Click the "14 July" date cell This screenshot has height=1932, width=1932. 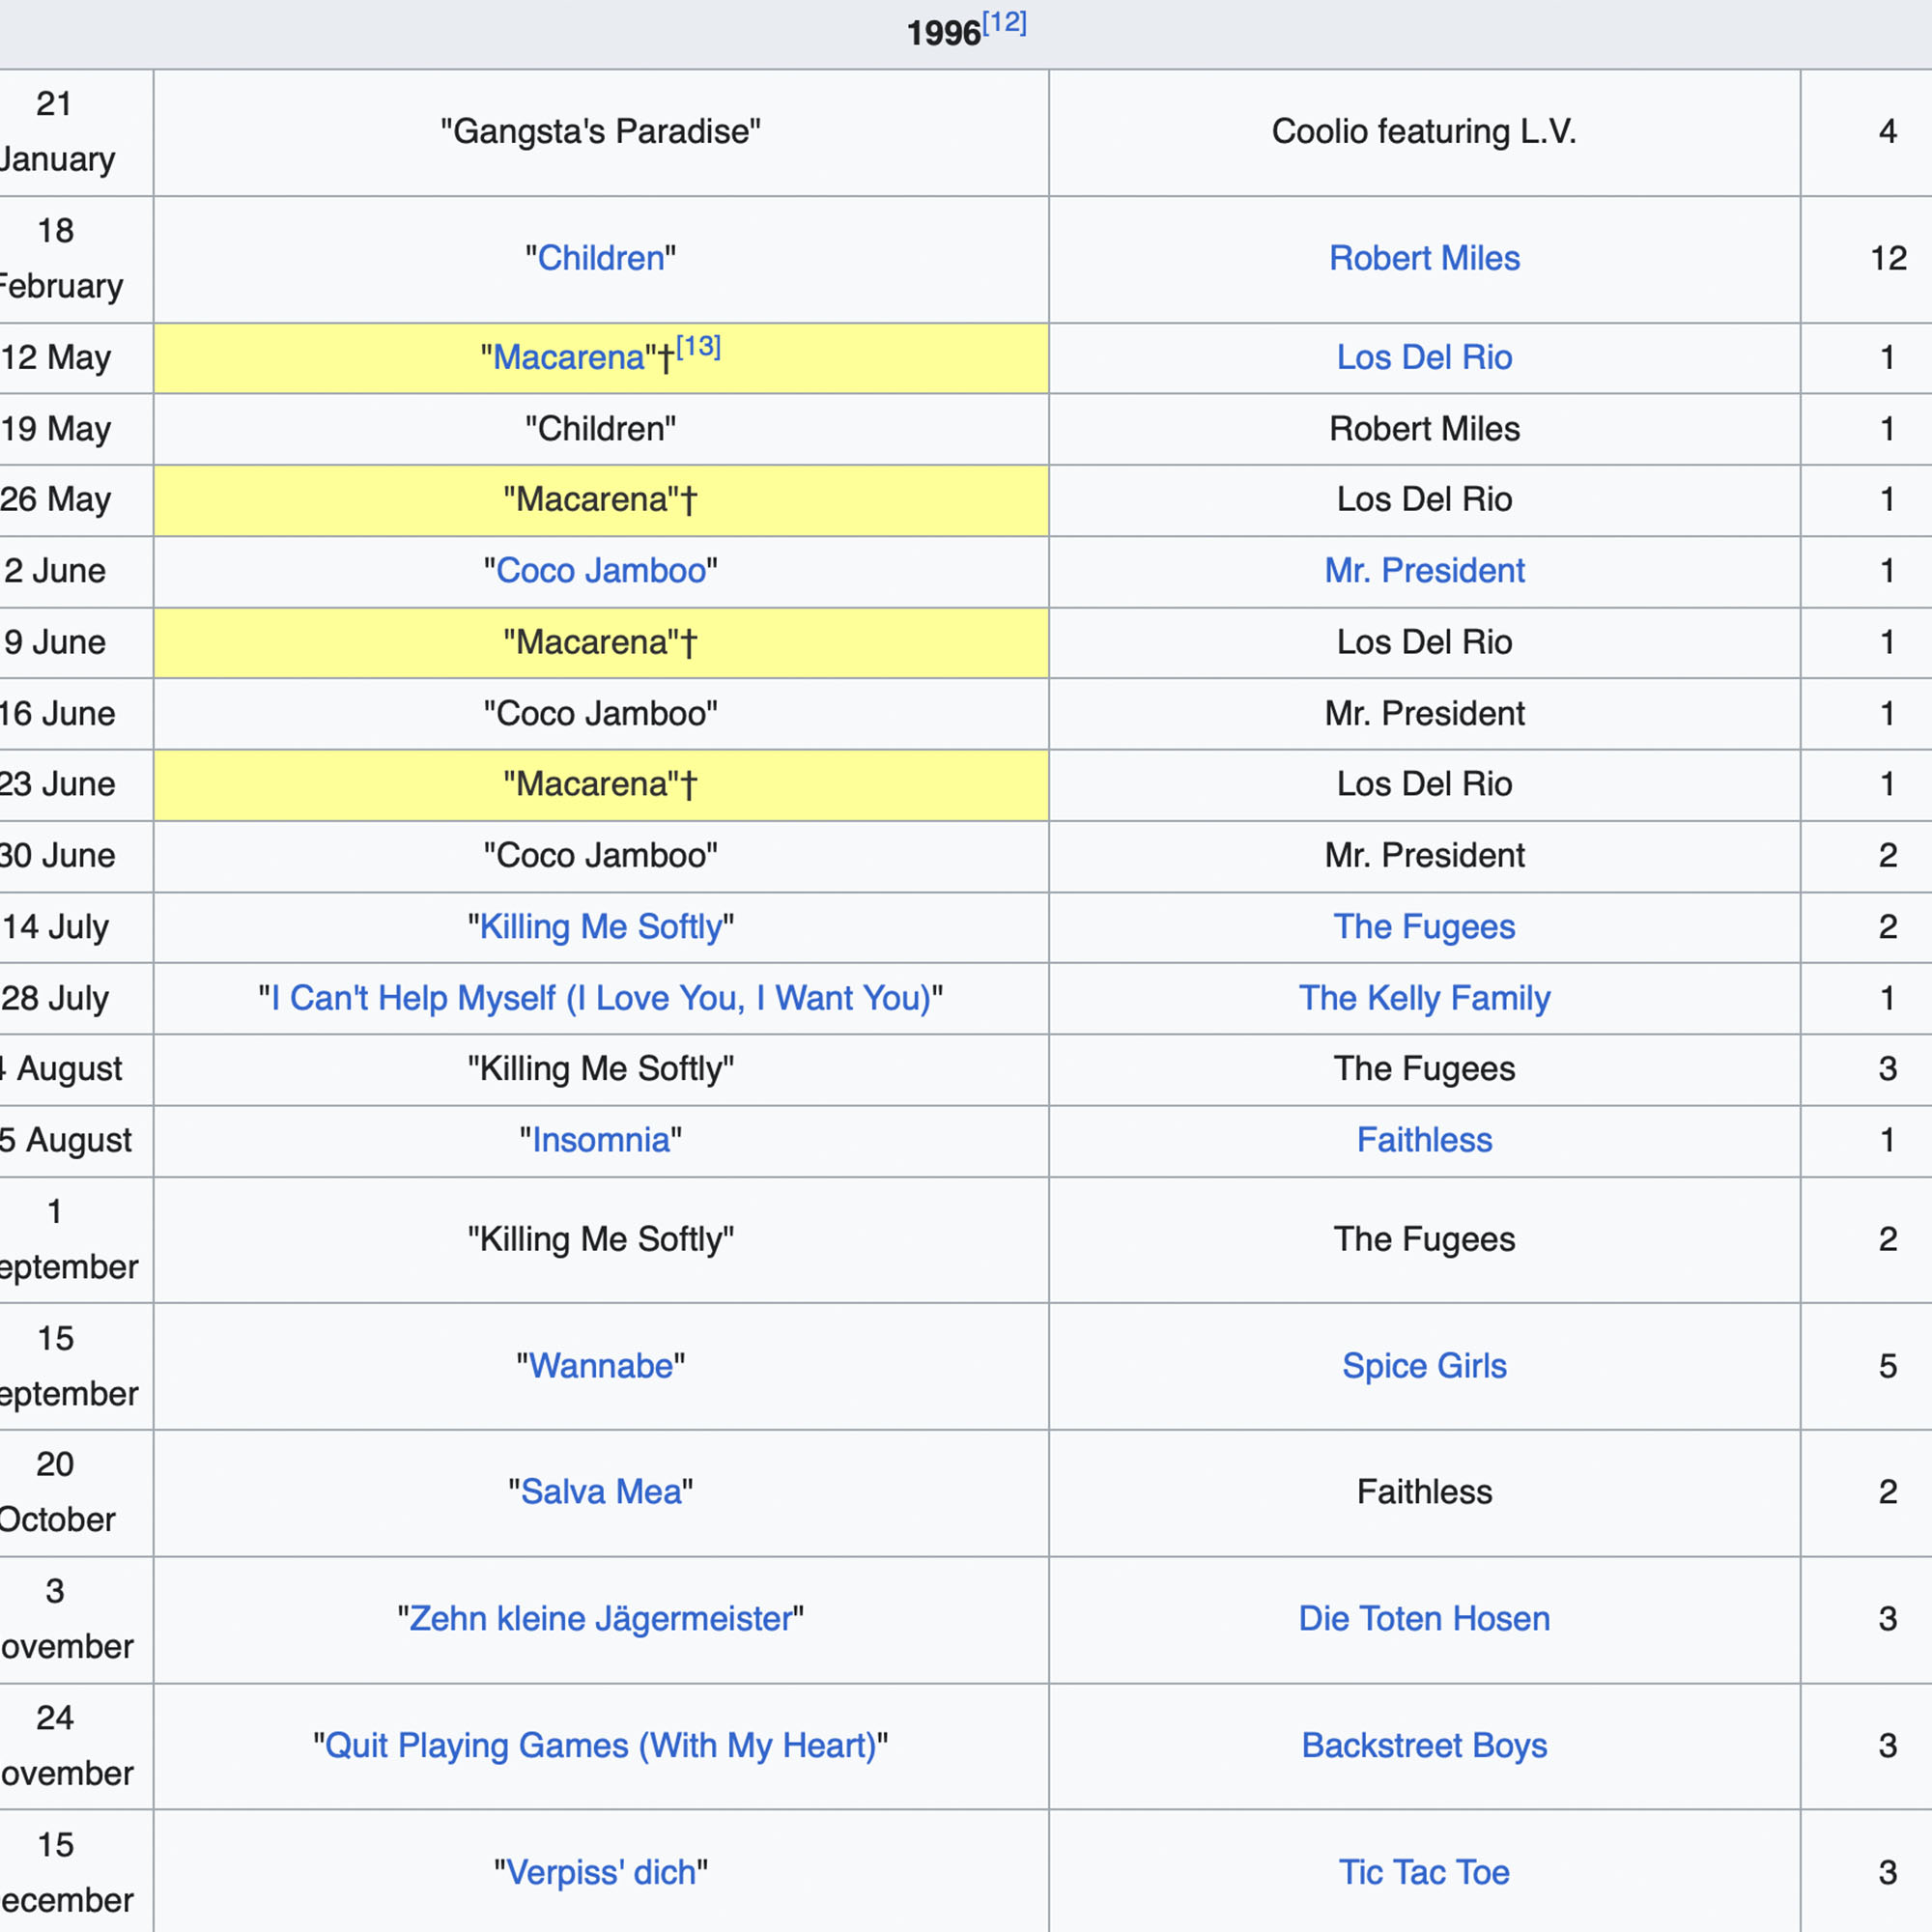tap(76, 926)
